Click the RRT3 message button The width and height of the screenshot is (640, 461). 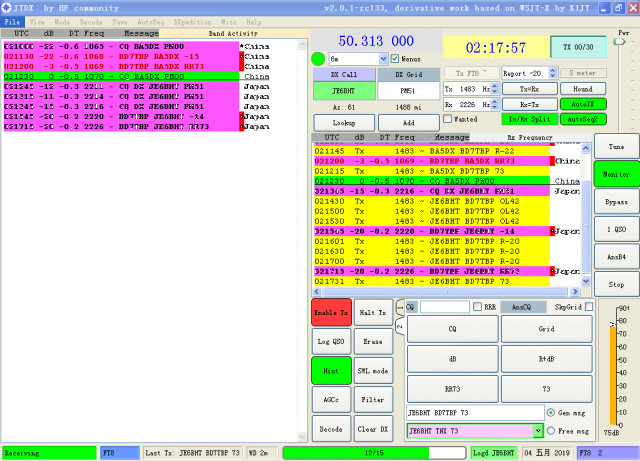pyautogui.click(x=452, y=389)
